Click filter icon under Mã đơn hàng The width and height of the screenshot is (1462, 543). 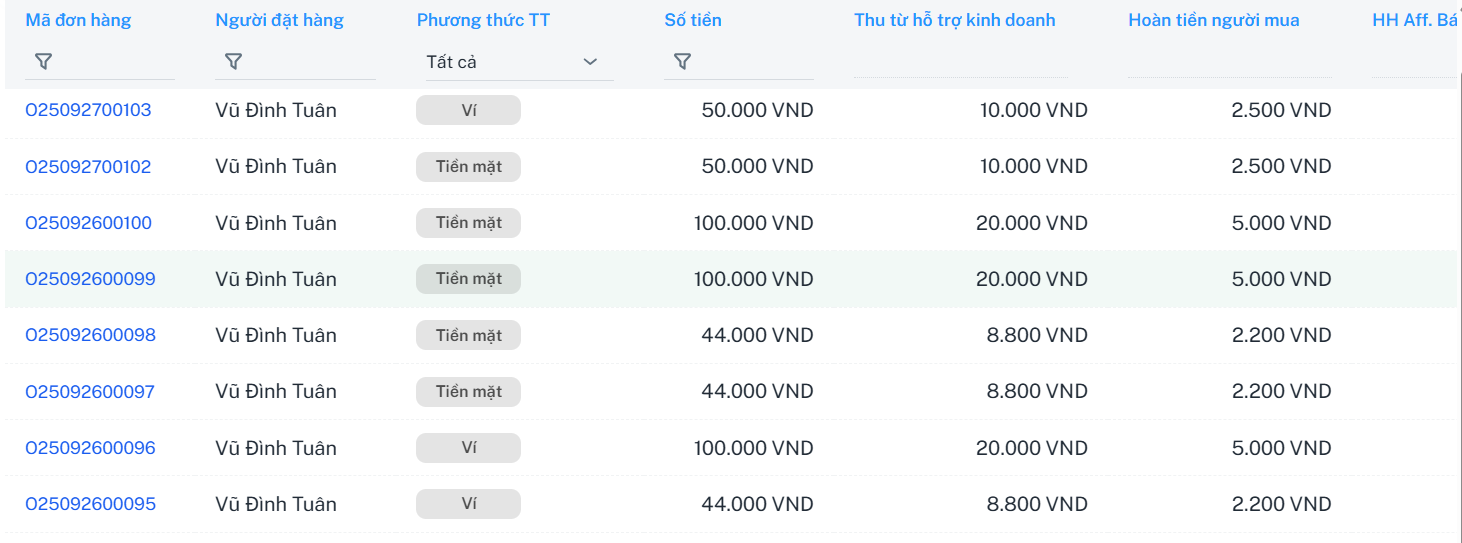tap(43, 62)
